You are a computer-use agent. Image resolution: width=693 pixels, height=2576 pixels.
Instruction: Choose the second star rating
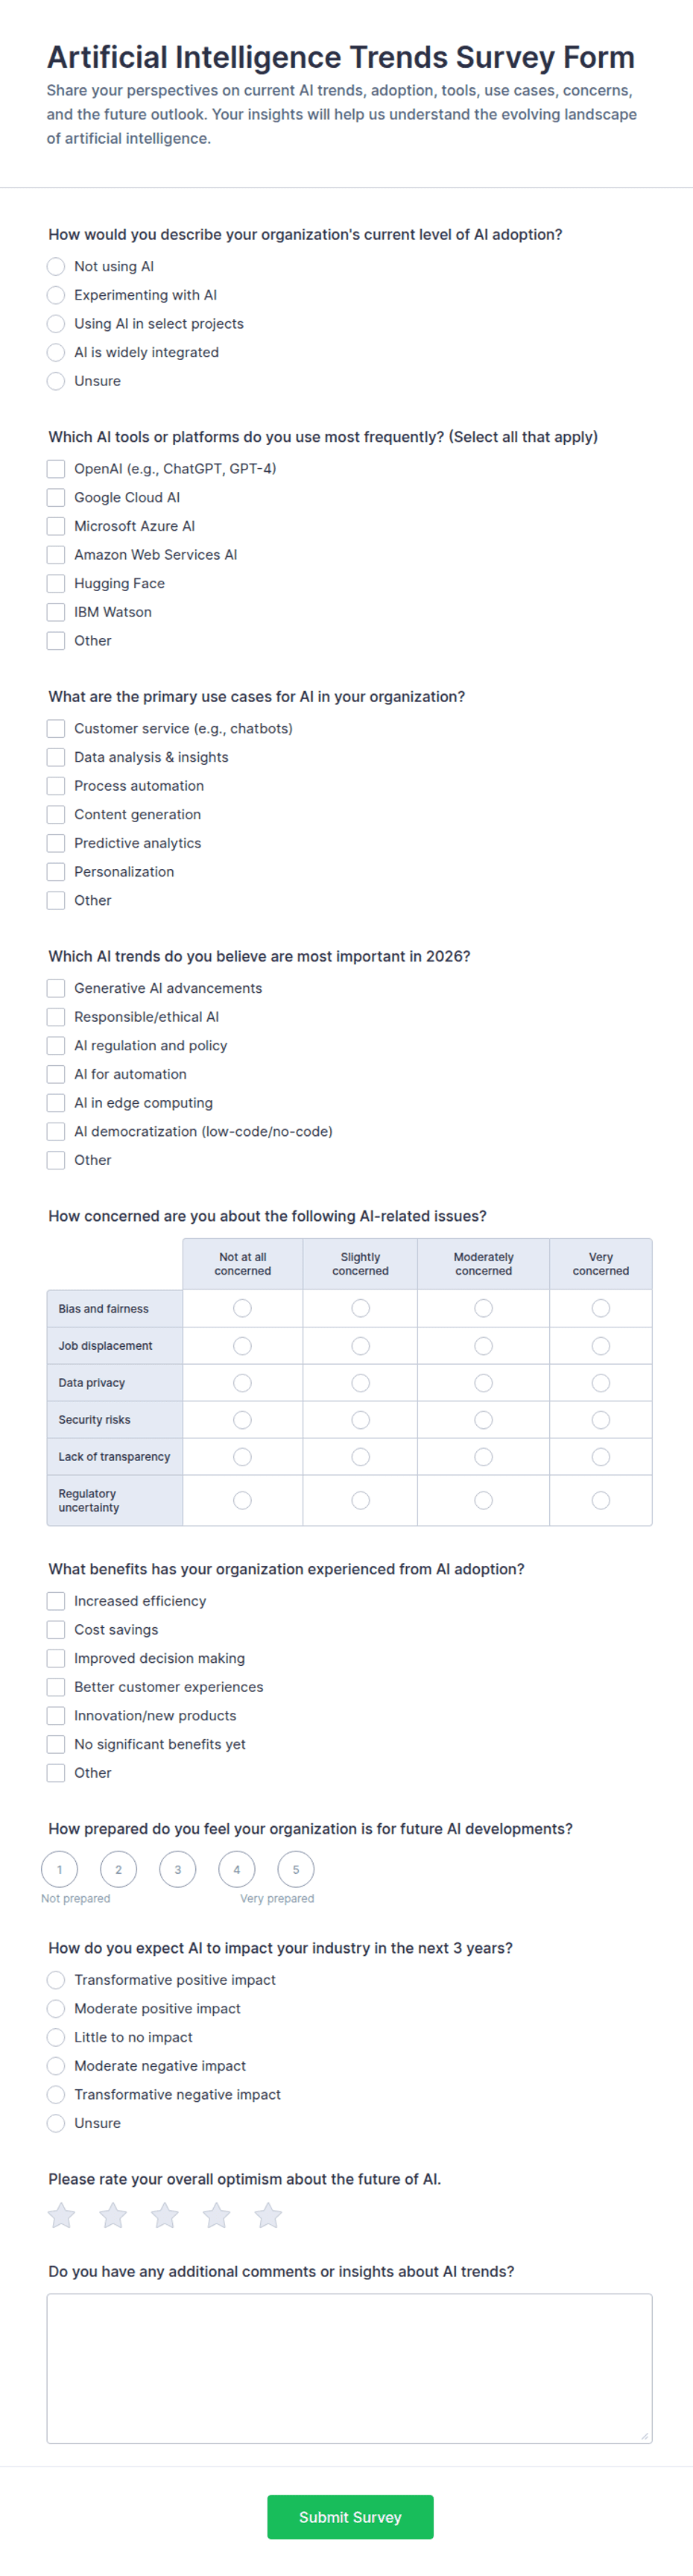click(x=113, y=2216)
